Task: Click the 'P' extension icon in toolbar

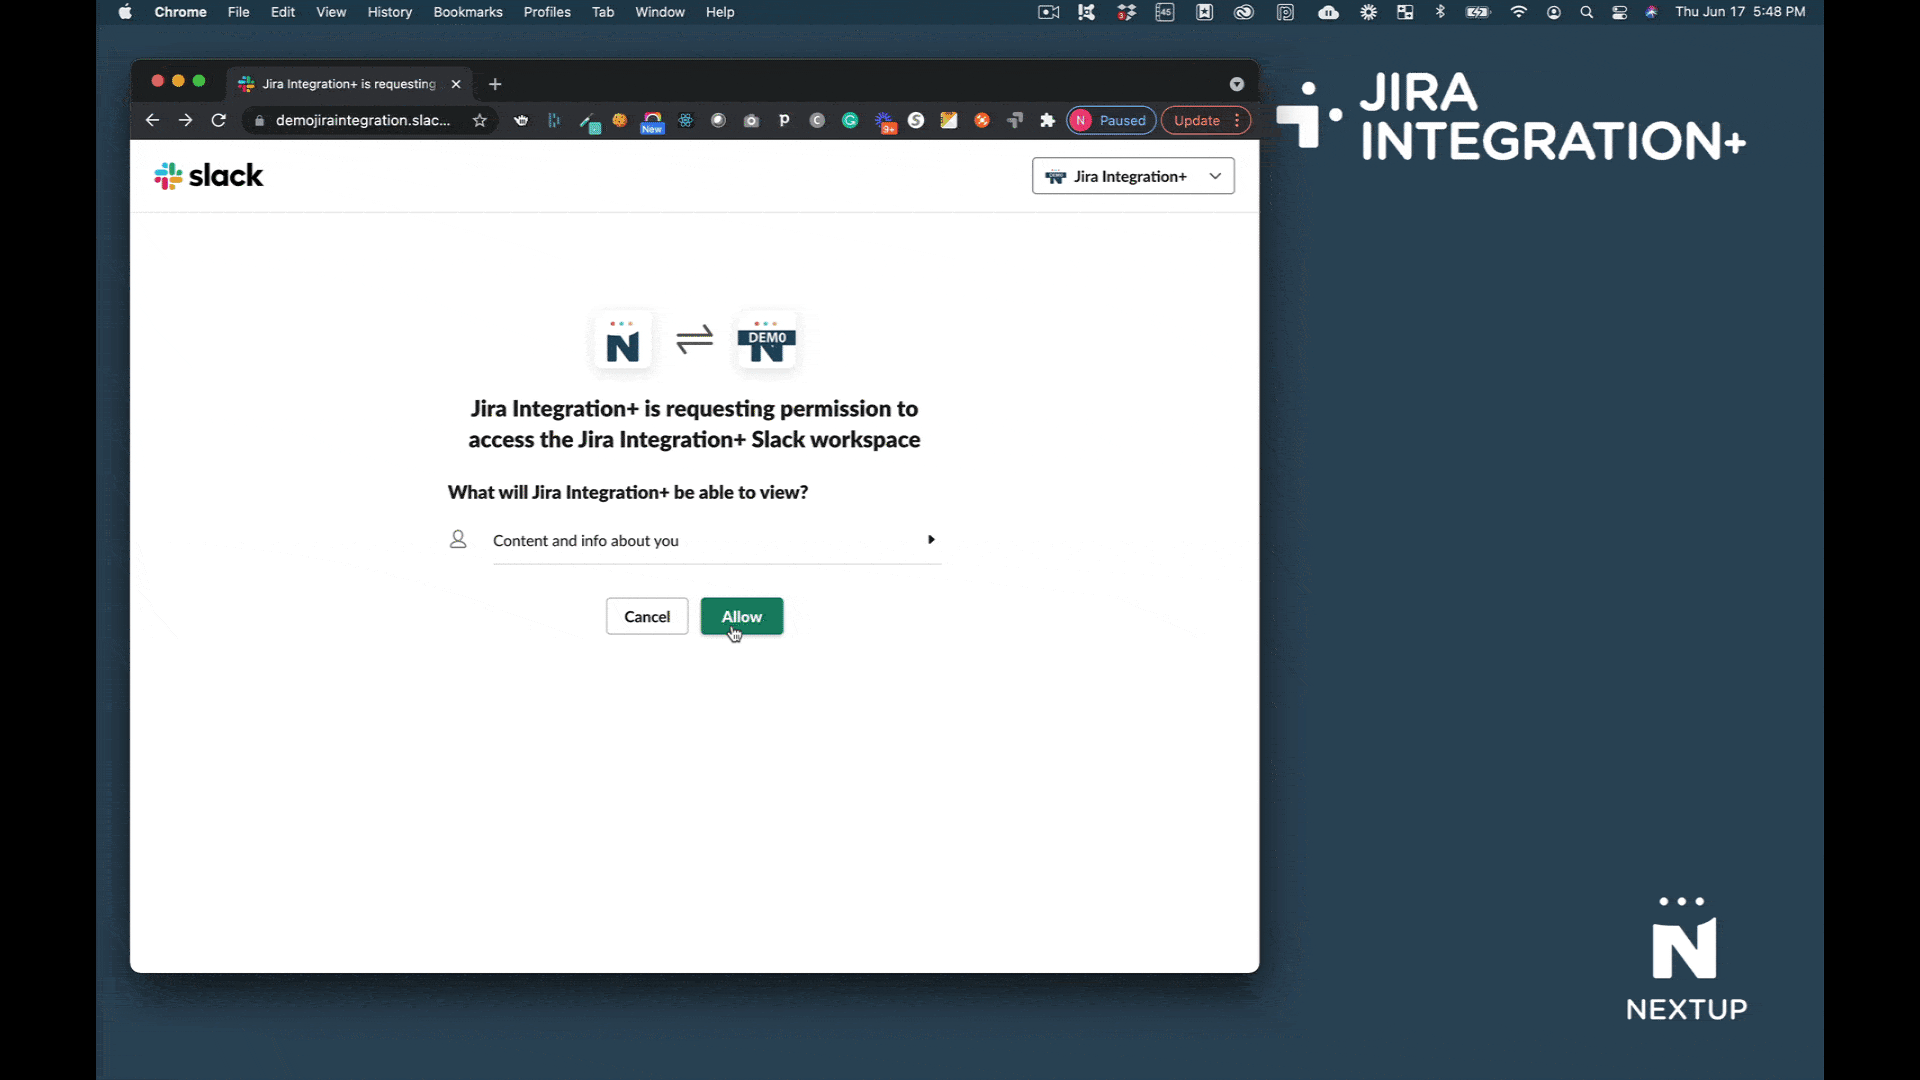Action: [784, 120]
